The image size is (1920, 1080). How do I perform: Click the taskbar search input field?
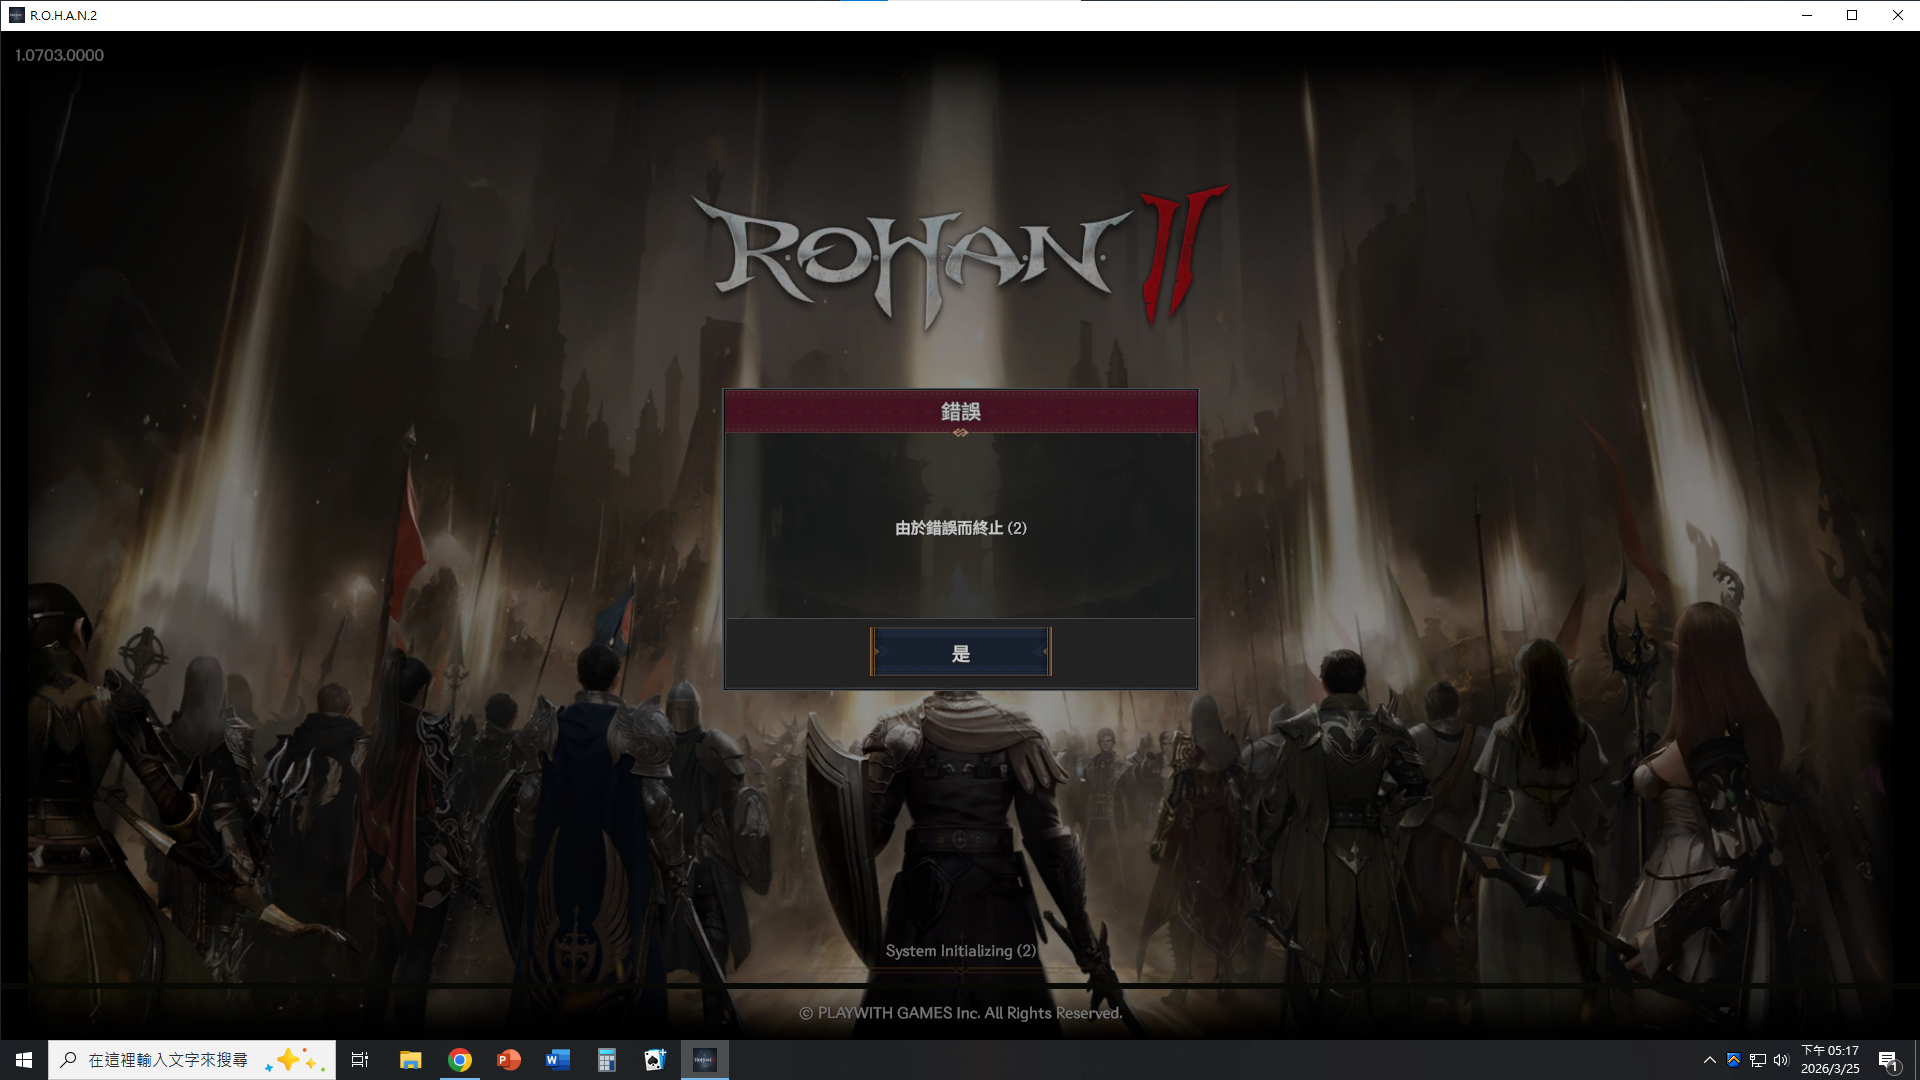[x=168, y=1060]
